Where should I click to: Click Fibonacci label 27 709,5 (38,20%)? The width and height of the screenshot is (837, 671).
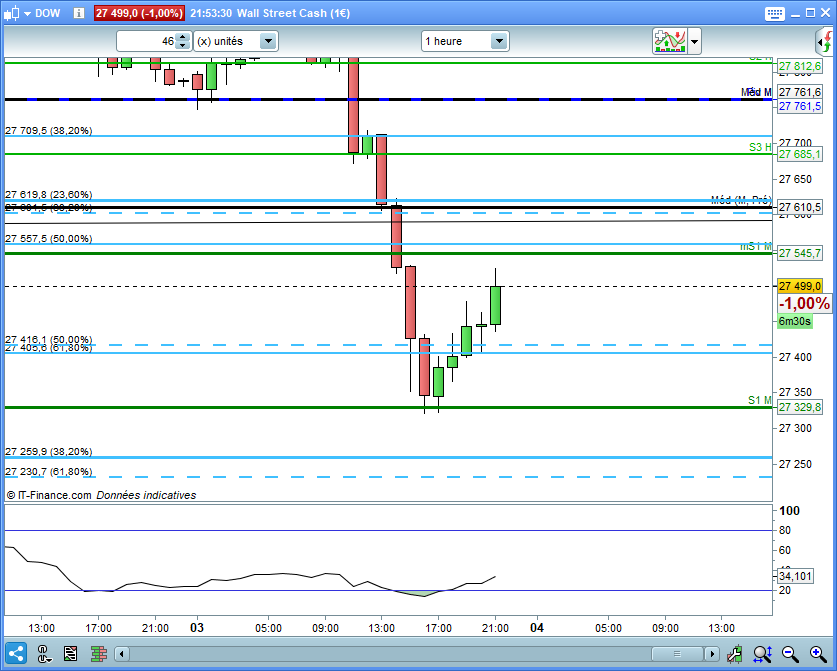click(x=49, y=130)
